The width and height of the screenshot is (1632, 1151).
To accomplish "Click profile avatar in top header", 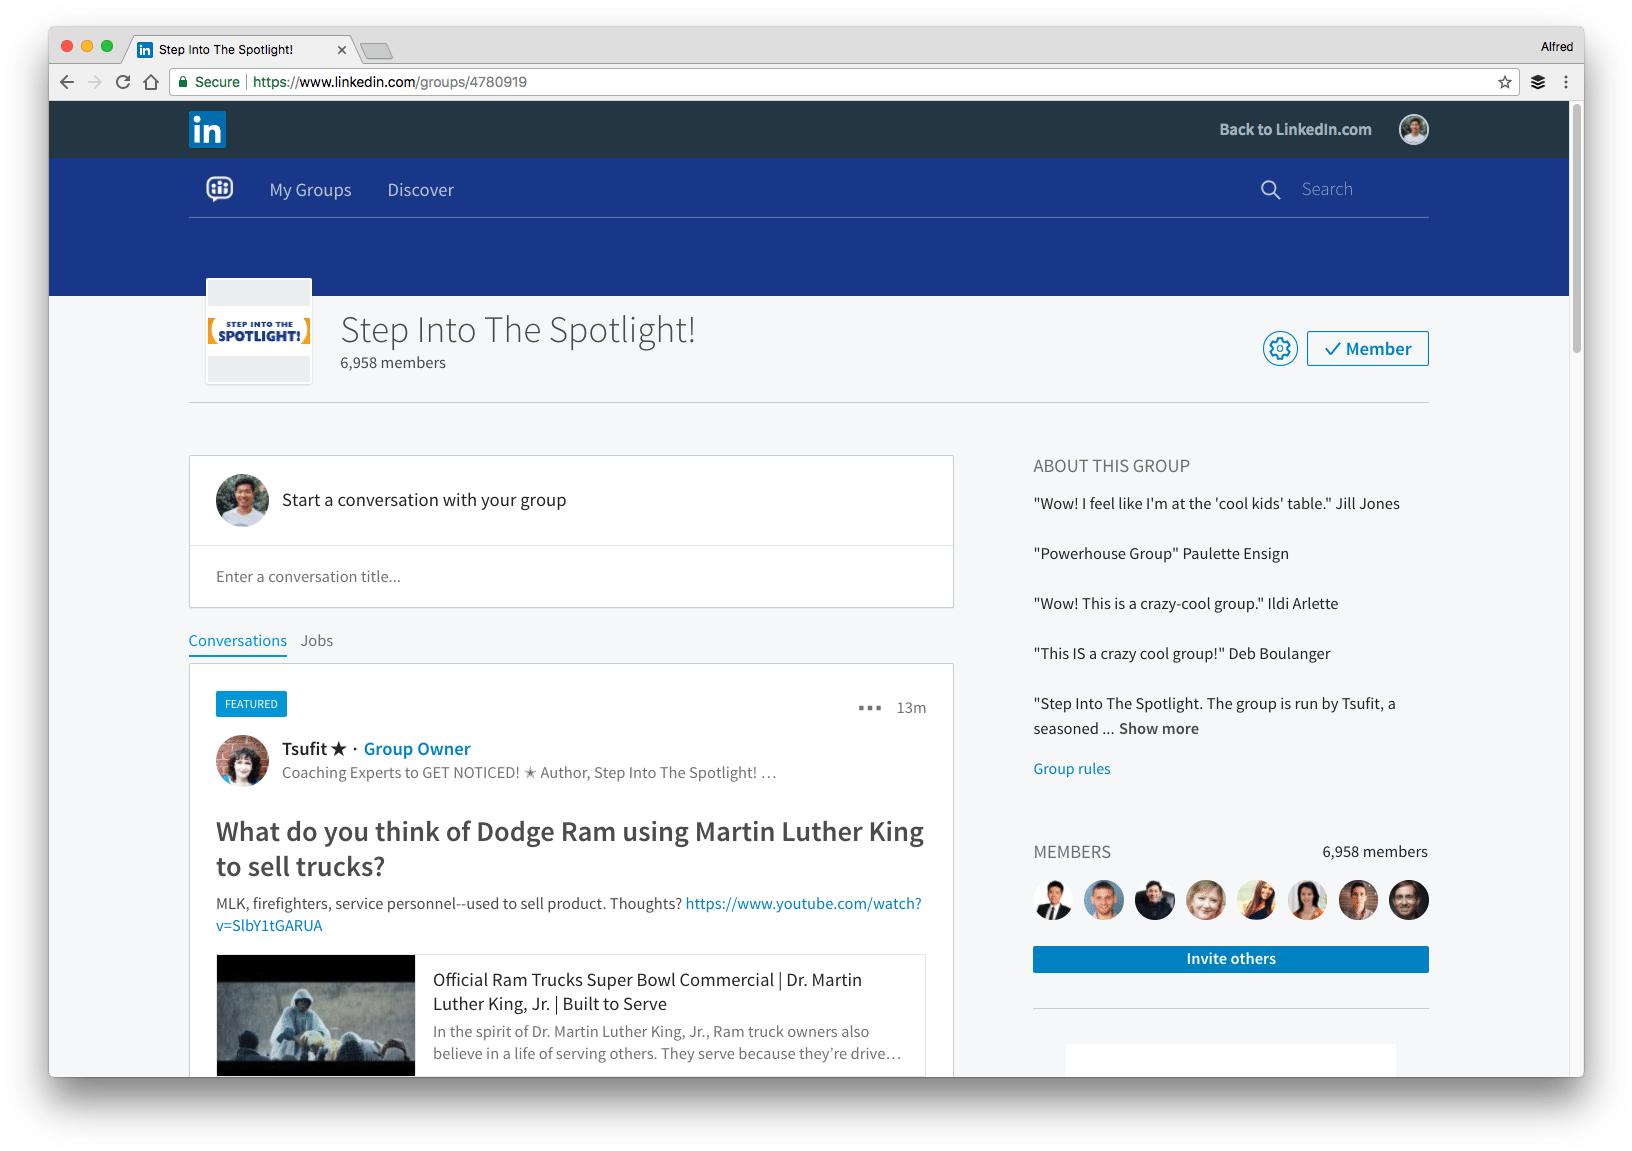I will click(1413, 130).
